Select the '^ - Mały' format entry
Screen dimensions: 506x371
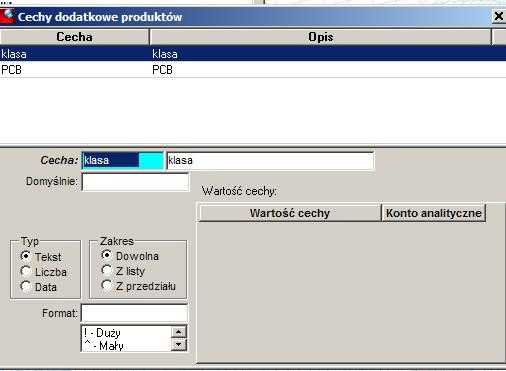coord(127,345)
